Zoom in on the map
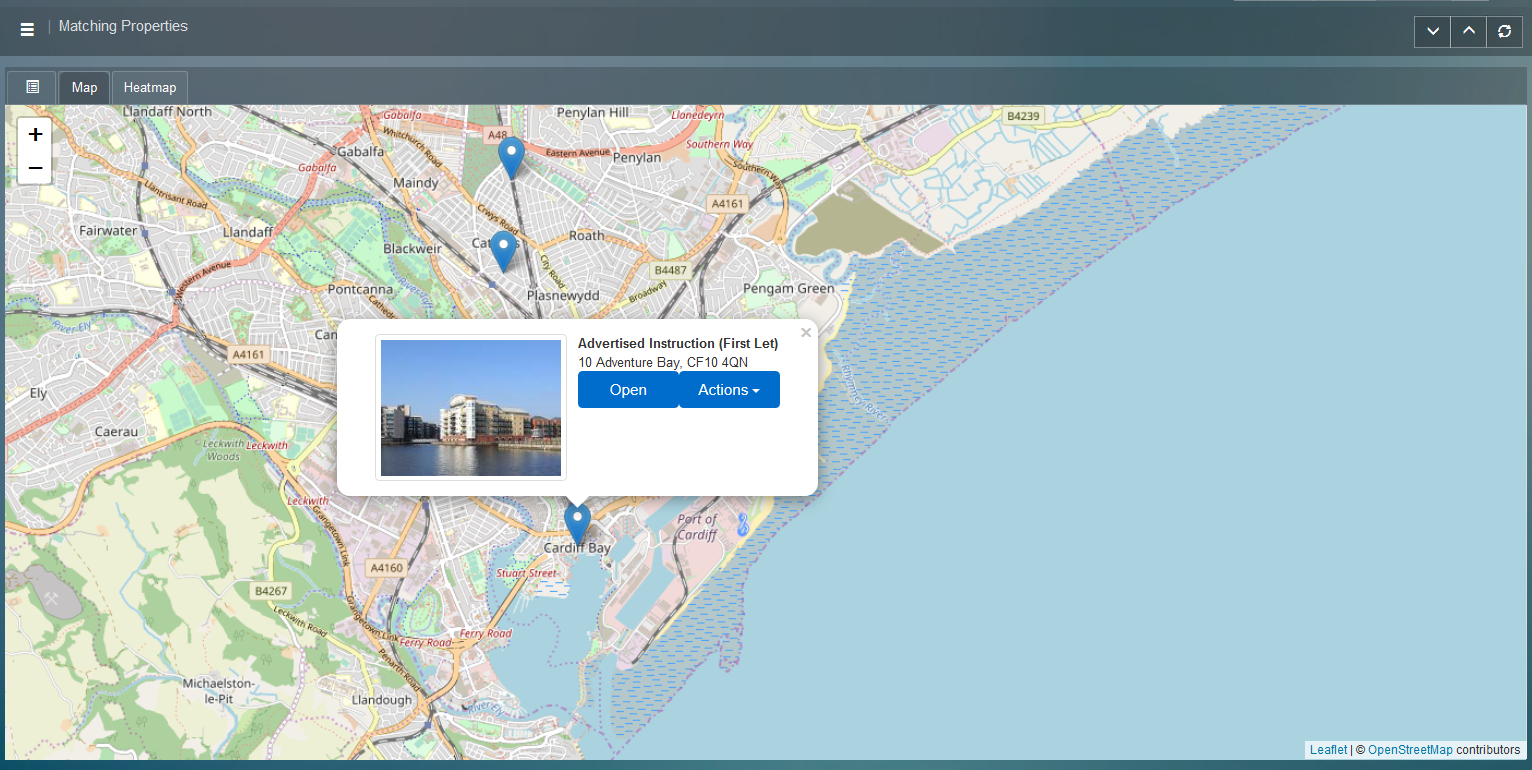1532x770 pixels. (35, 135)
